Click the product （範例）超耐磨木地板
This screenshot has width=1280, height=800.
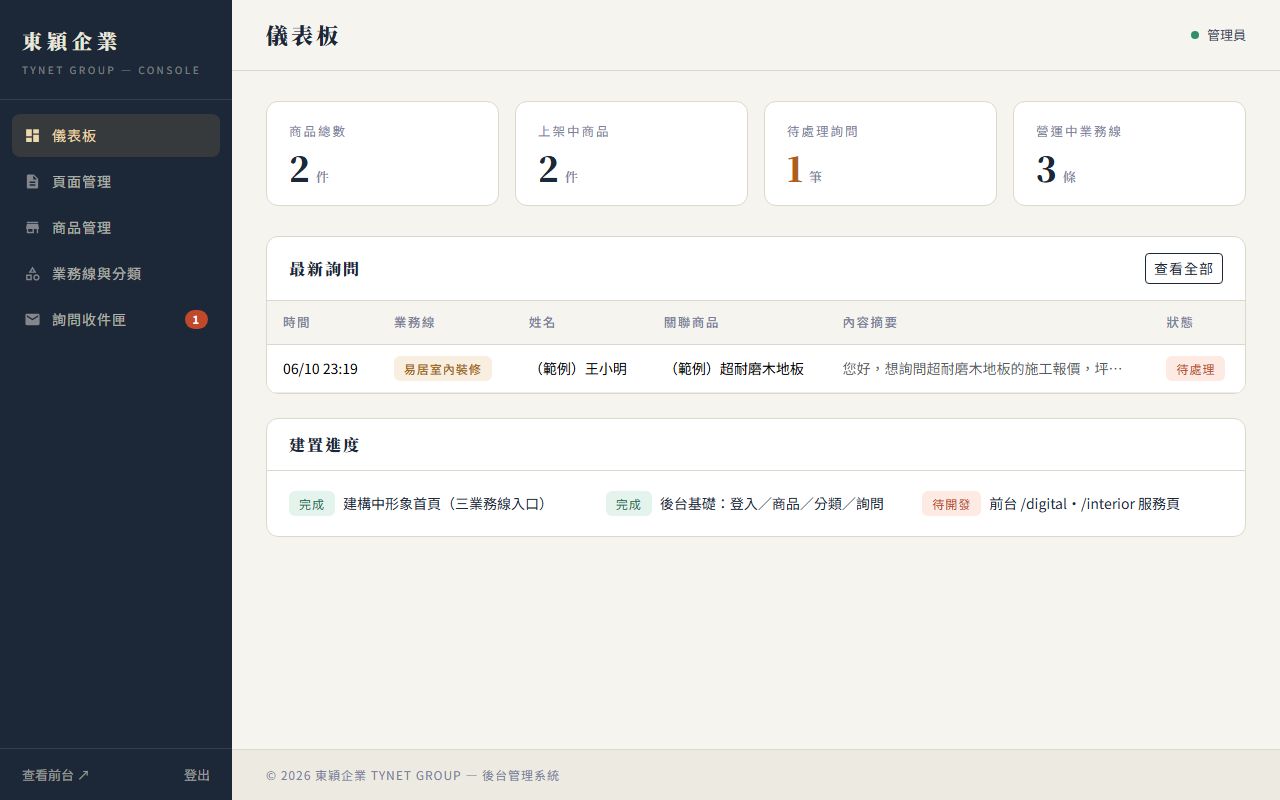734,369
